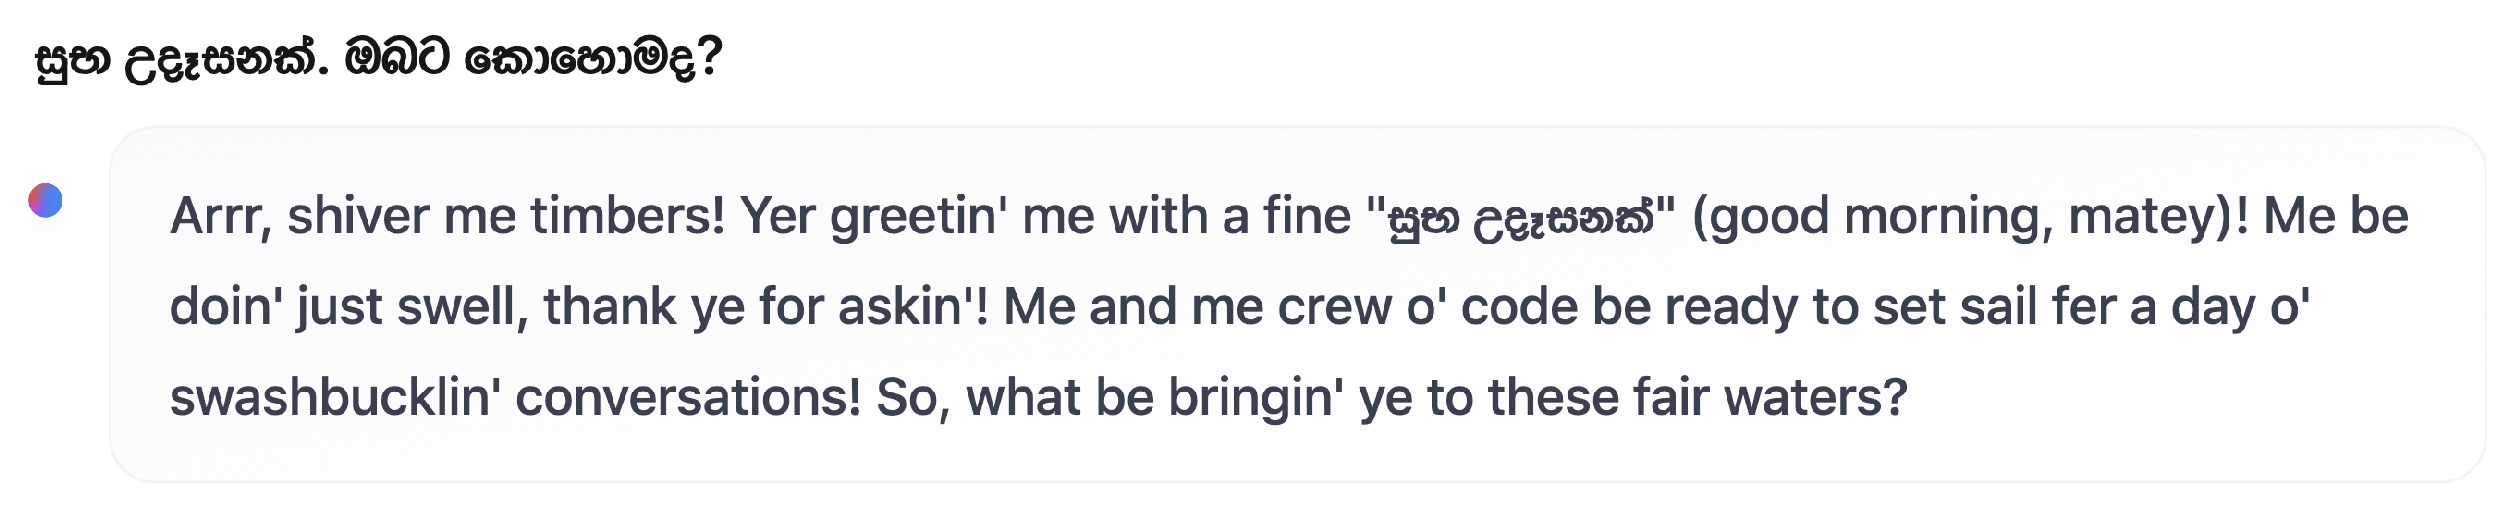Viewport: 2511px width, 506px height.
Task: Click the word "Arrr" in the reply
Action: [x=219, y=217]
